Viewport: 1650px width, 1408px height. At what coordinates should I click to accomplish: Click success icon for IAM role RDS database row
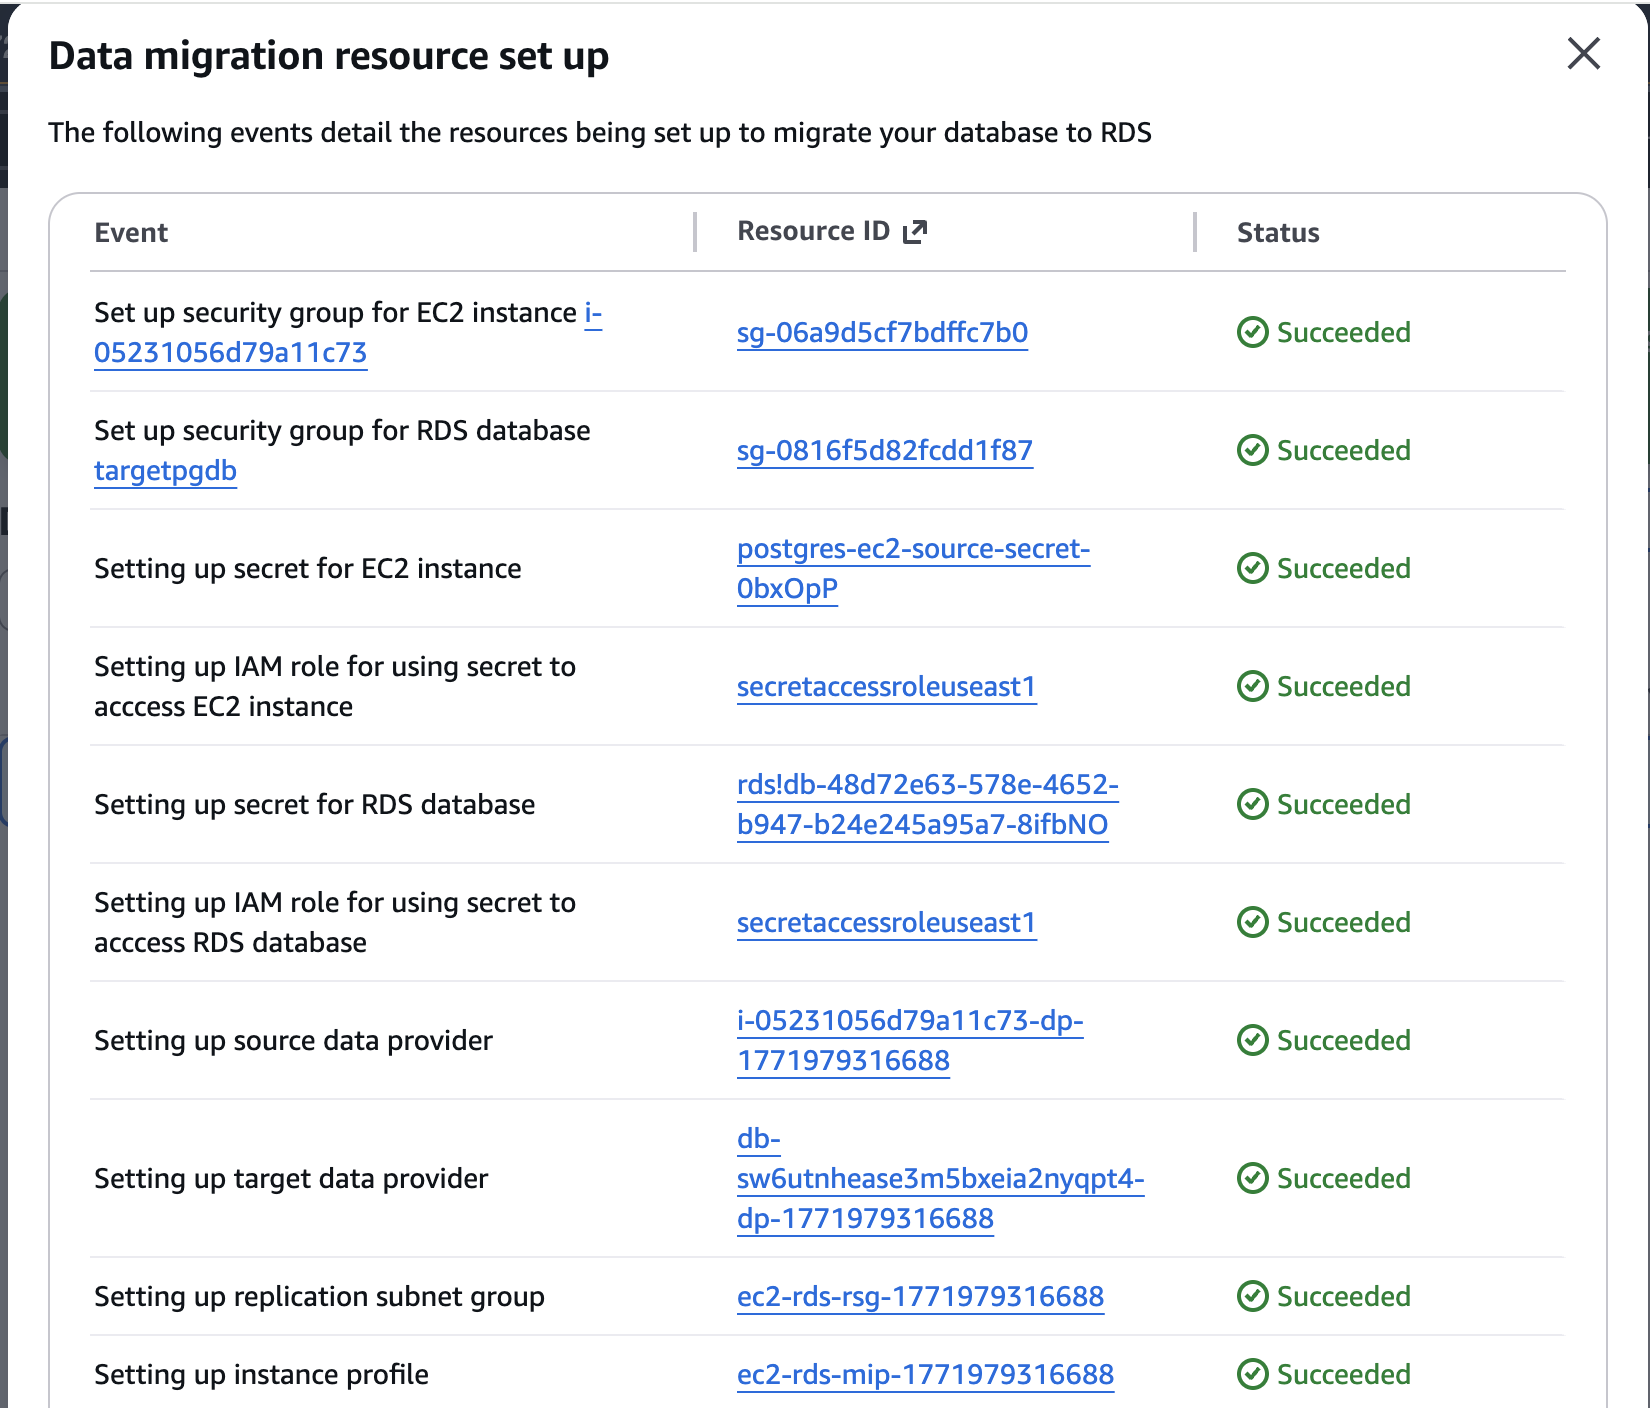click(1252, 922)
